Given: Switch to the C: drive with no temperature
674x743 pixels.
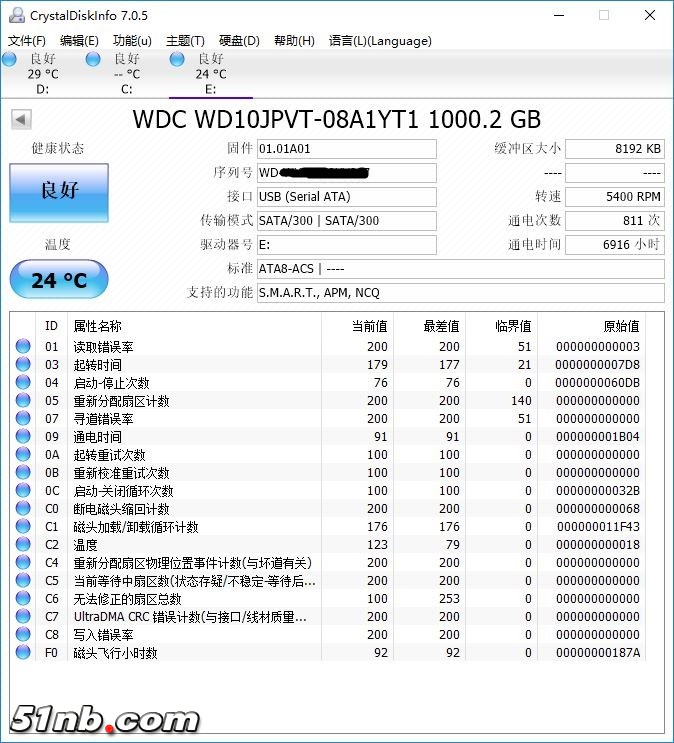Looking at the screenshot, I should tap(127, 74).
